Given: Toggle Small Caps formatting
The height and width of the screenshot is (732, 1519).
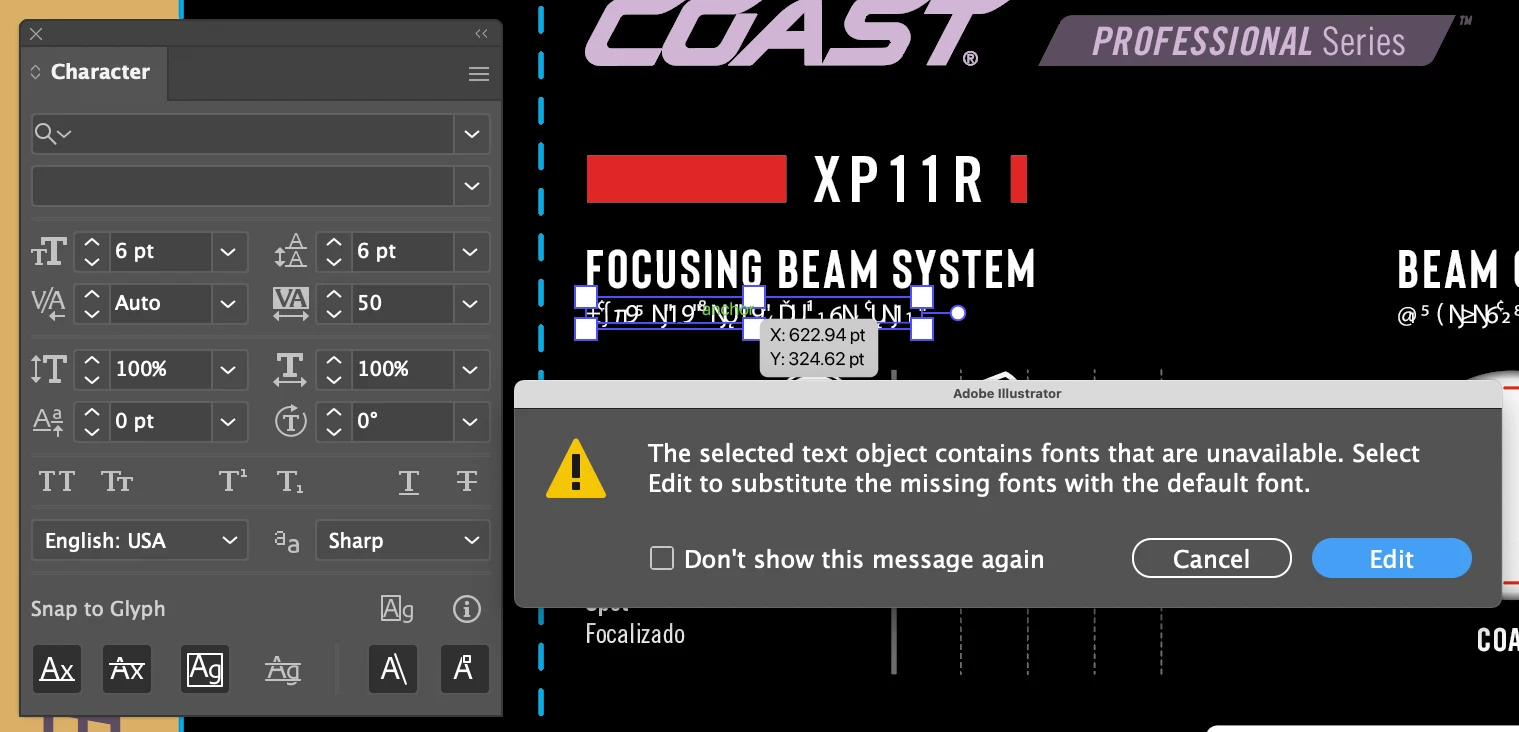Looking at the screenshot, I should 117,483.
